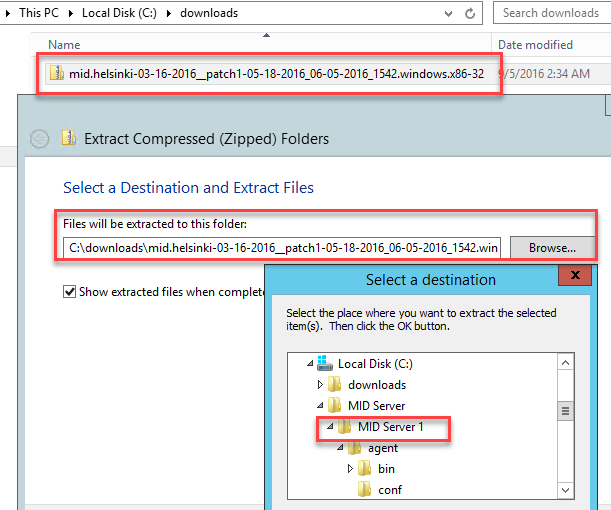Select the conf folder in tree
Image resolution: width=611 pixels, height=510 pixels.
tap(390, 490)
